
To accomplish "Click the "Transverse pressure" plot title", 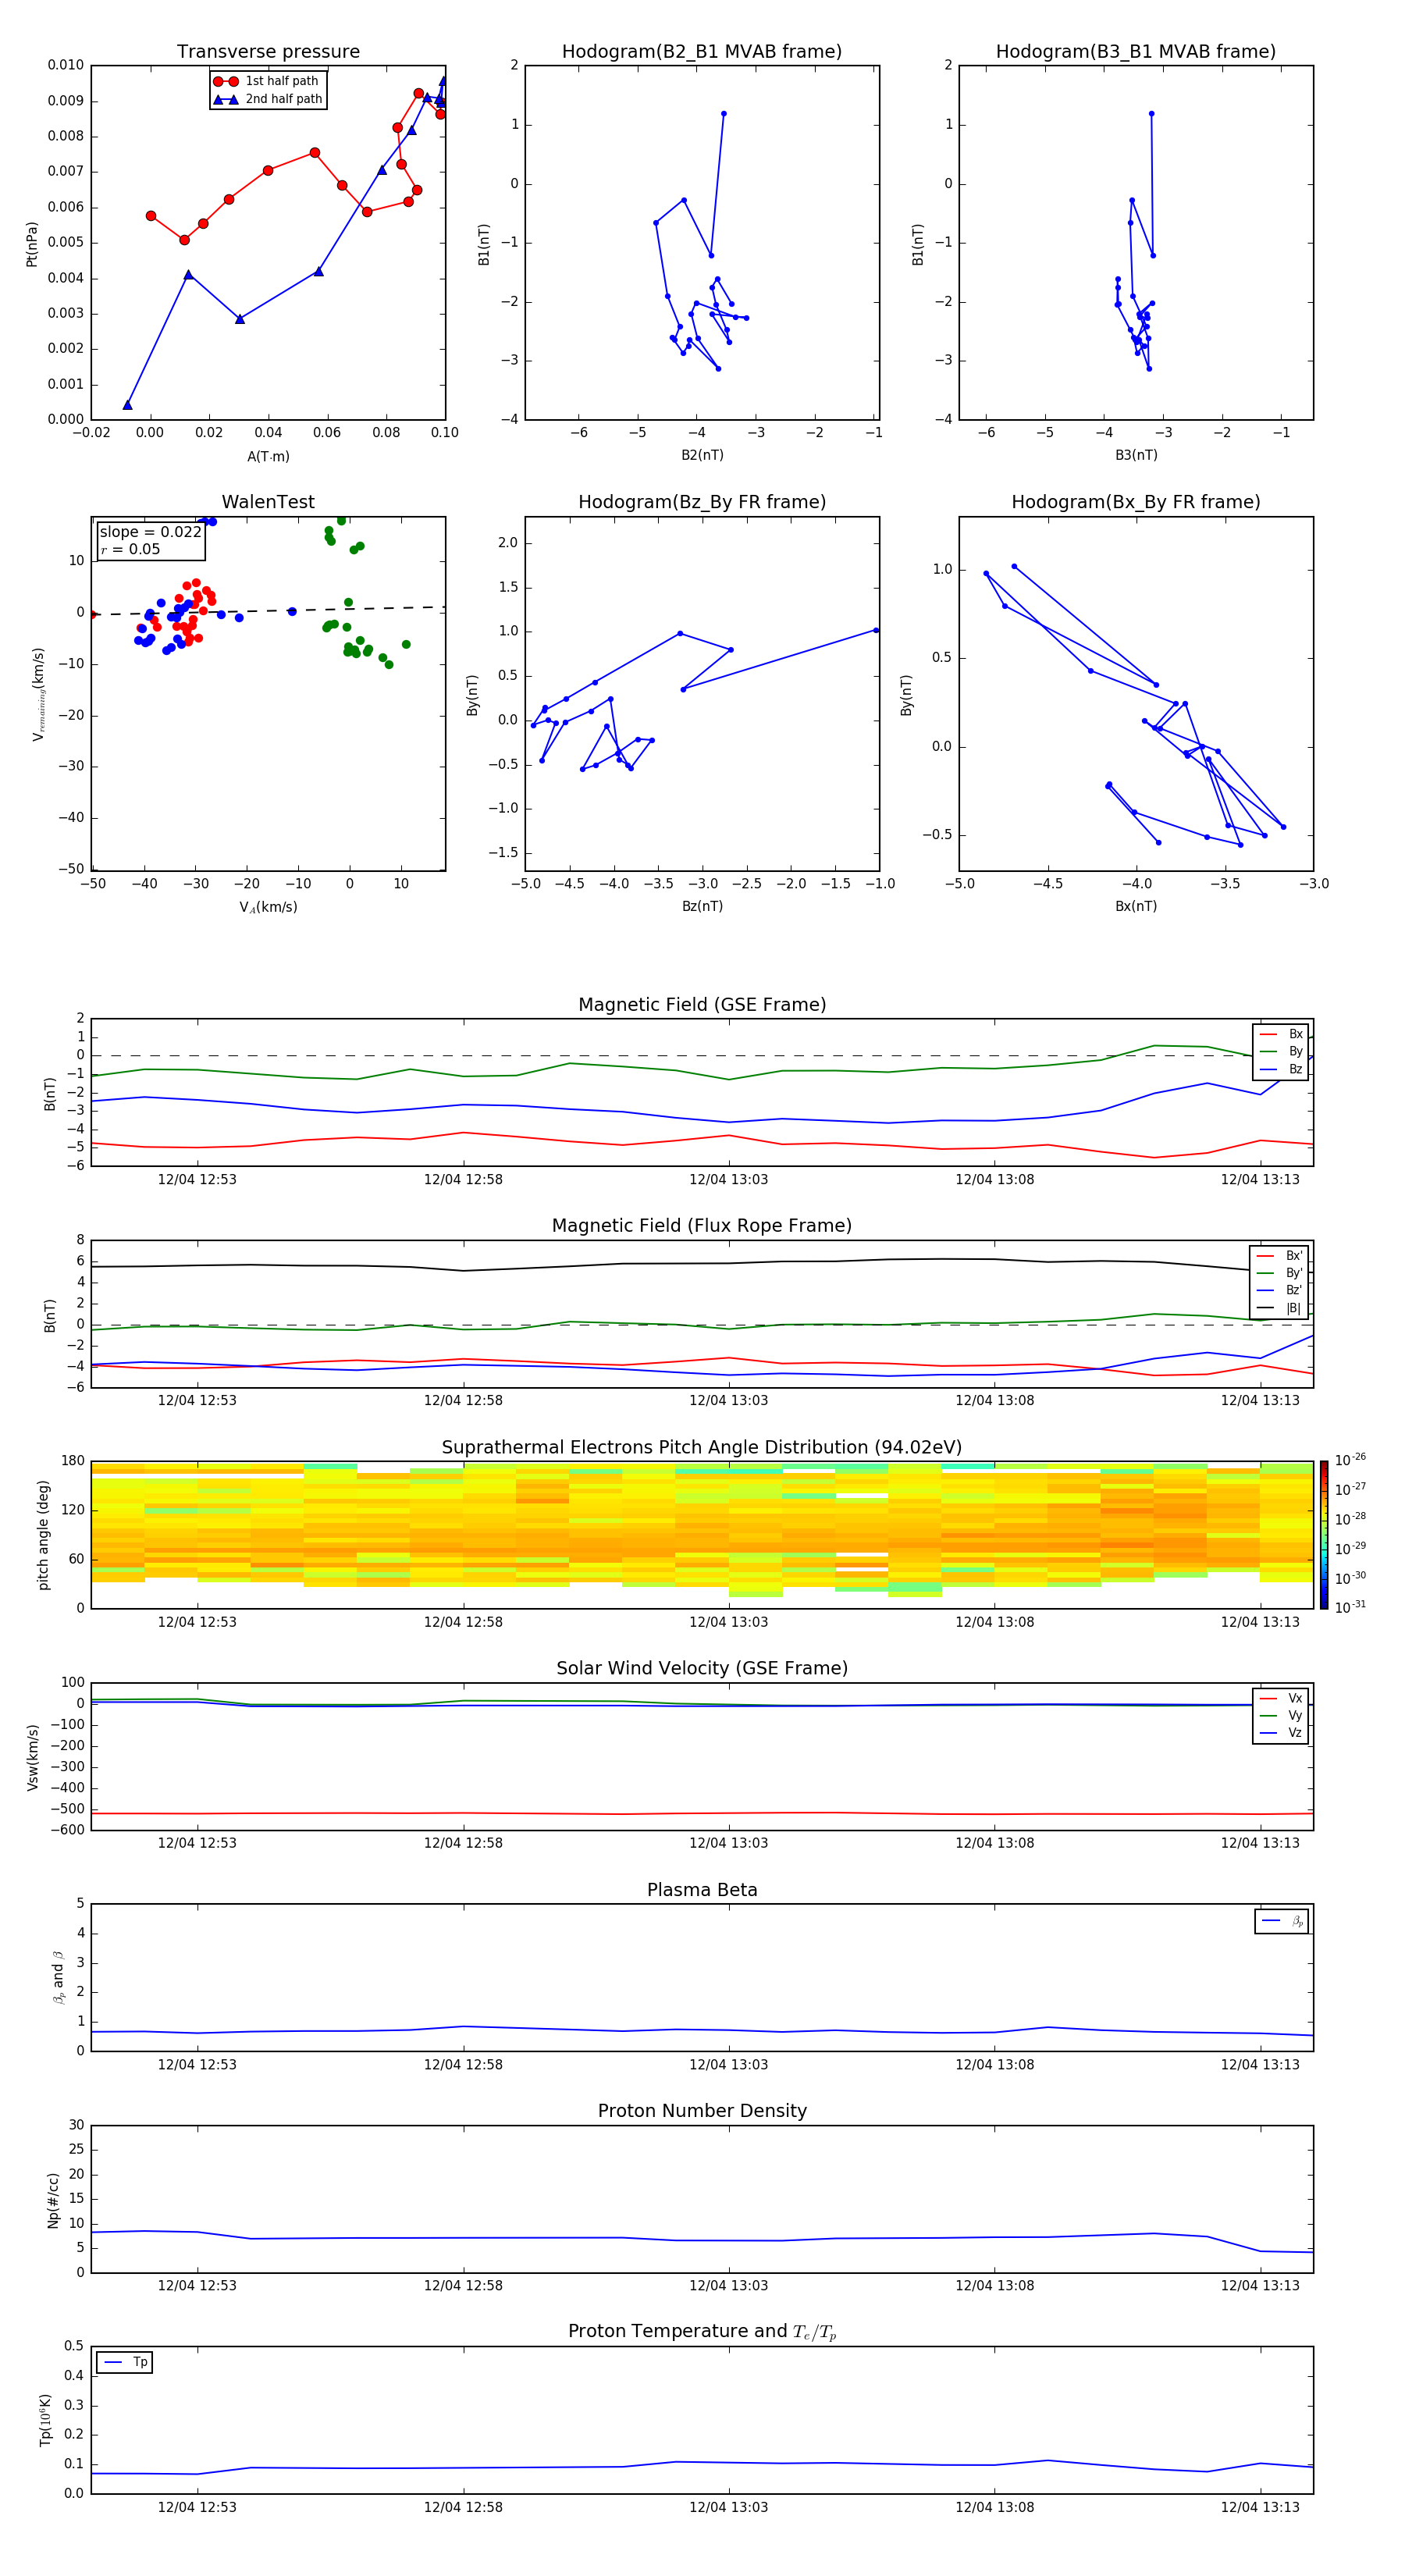I will click(x=268, y=52).
